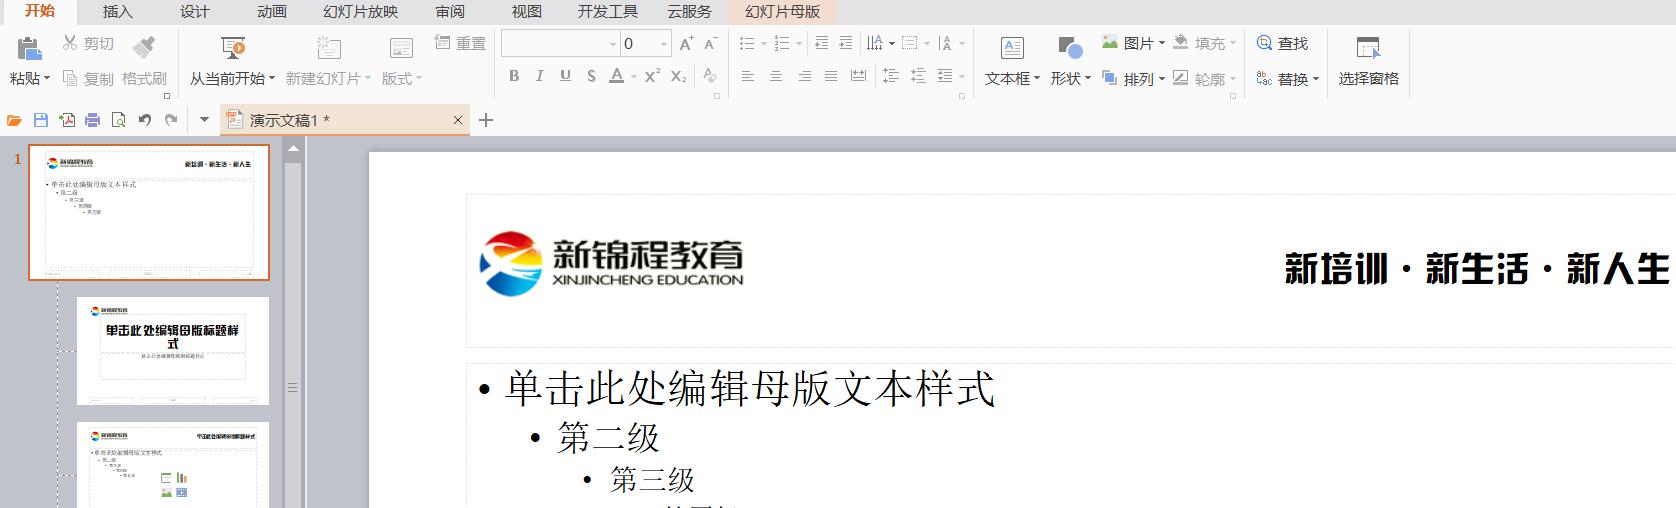Align text left
The height and width of the screenshot is (508, 1676).
coord(747,76)
